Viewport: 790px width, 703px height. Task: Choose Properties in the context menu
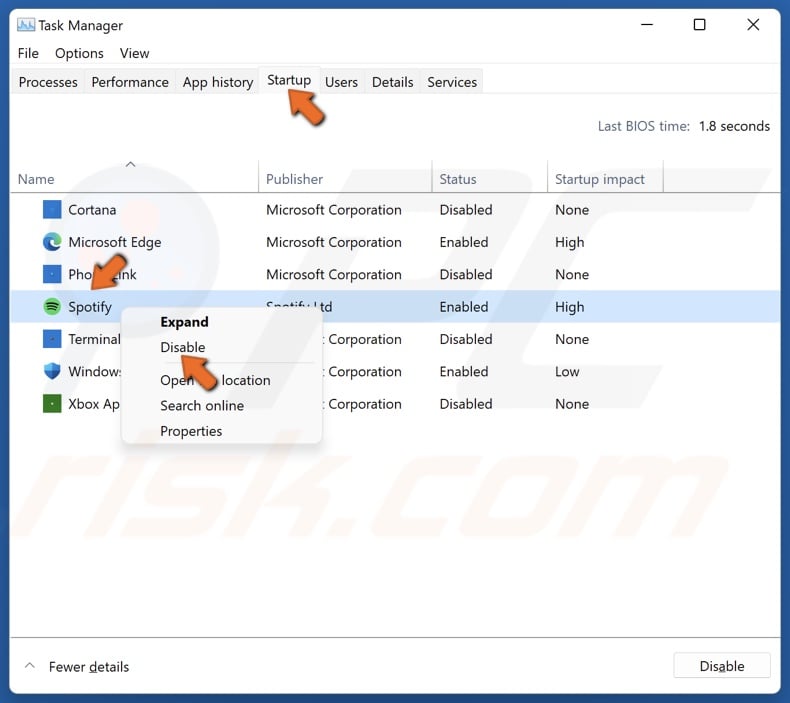tap(190, 431)
